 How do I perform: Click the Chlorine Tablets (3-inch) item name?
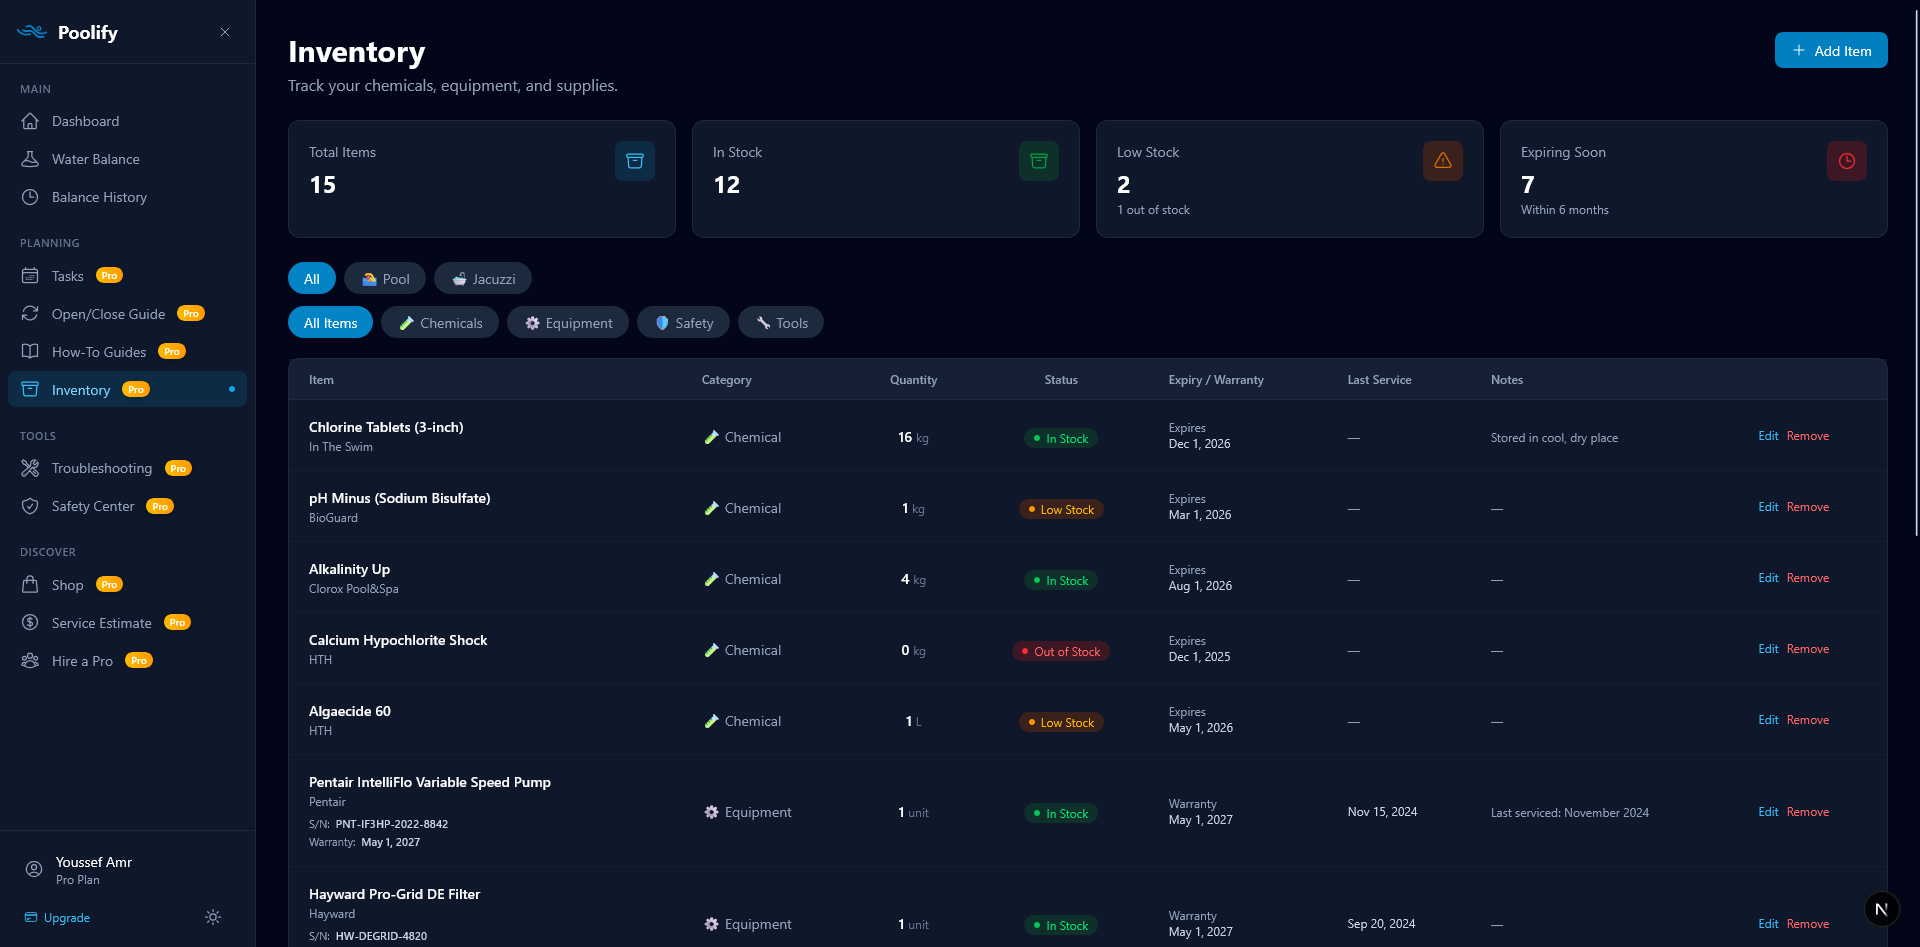(386, 427)
